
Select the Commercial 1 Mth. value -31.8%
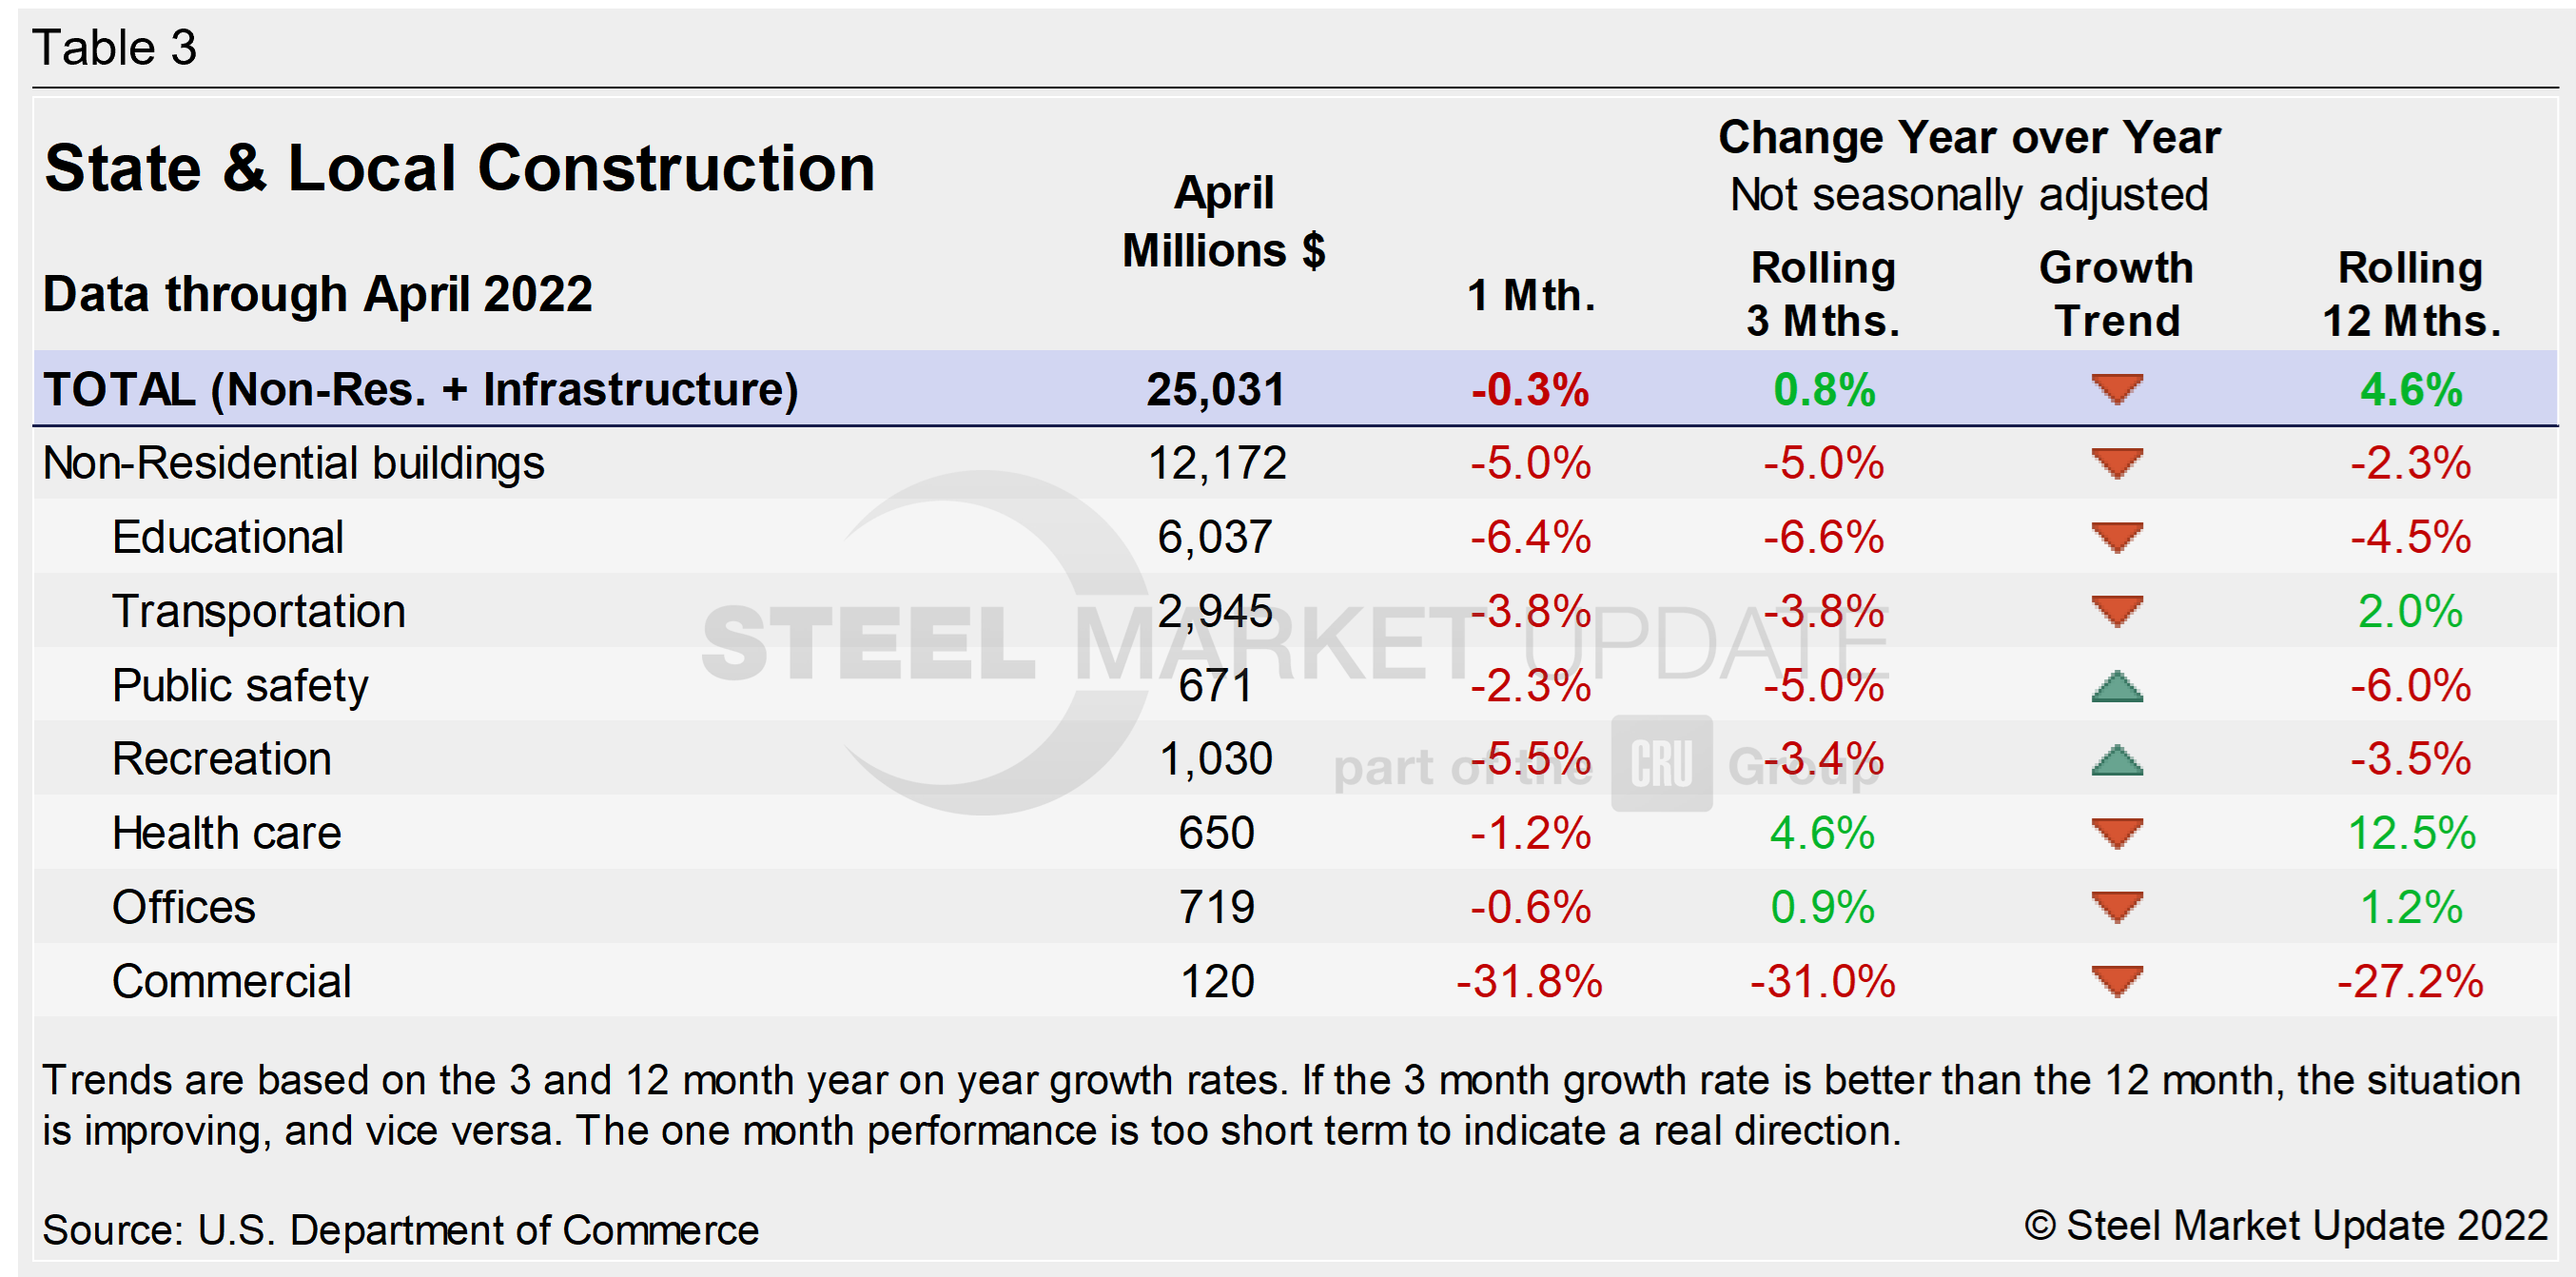[x=1529, y=981]
